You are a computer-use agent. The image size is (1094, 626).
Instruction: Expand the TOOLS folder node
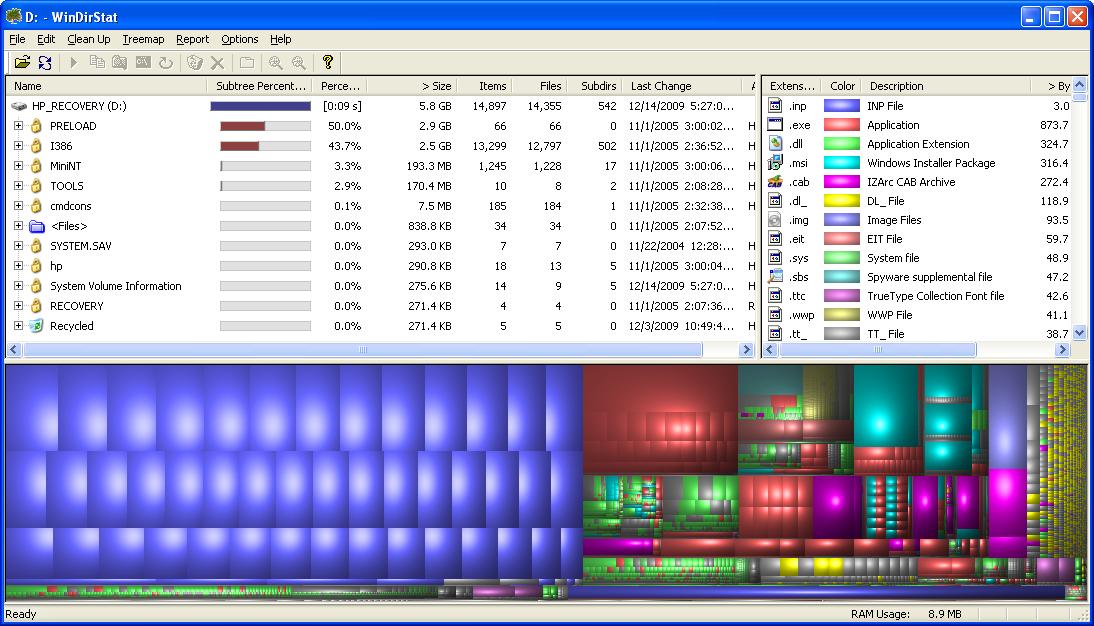tap(18, 186)
